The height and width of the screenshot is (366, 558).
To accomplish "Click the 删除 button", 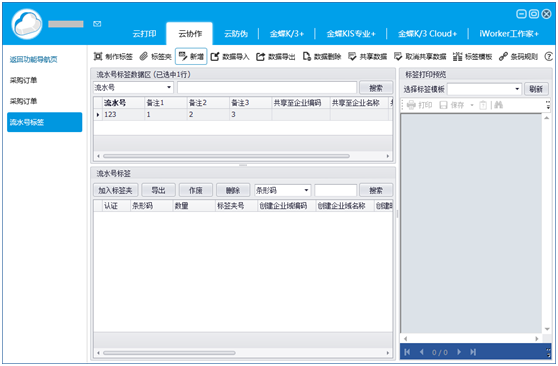I will point(233,190).
